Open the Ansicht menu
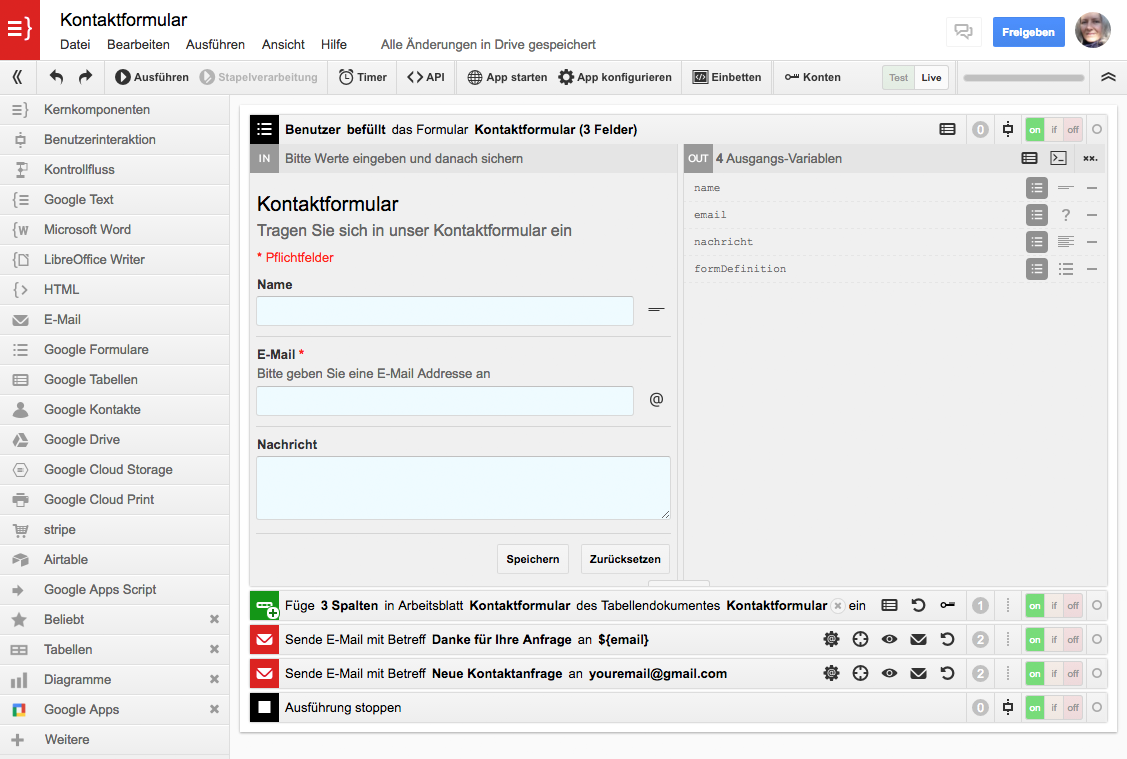Image resolution: width=1127 pixels, height=759 pixels. point(283,45)
